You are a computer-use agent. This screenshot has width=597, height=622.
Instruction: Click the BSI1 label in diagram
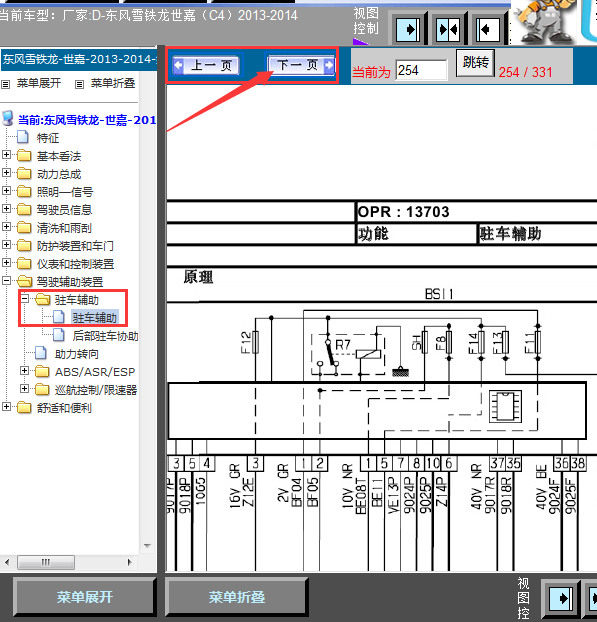coord(439,294)
